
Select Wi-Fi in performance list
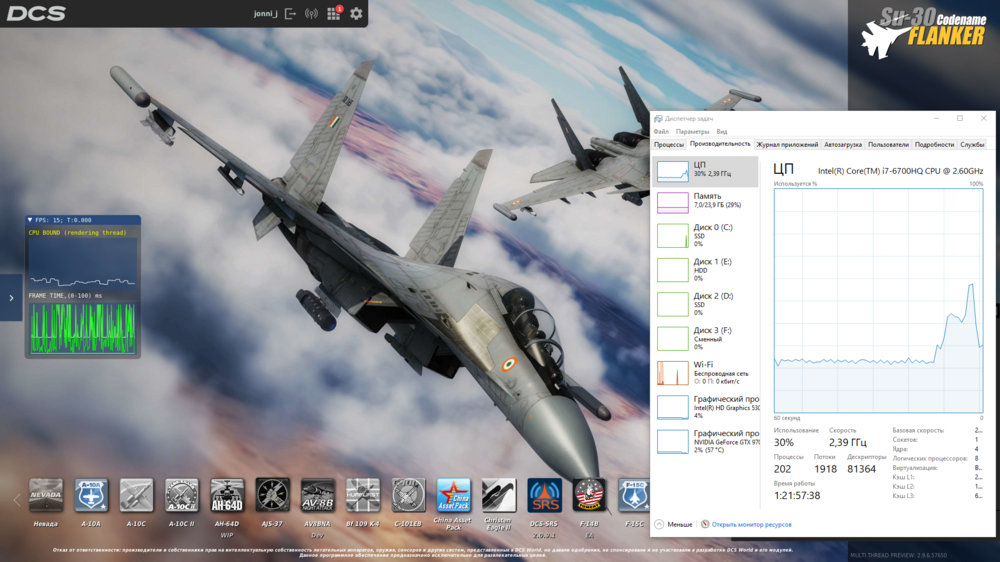coord(705,373)
